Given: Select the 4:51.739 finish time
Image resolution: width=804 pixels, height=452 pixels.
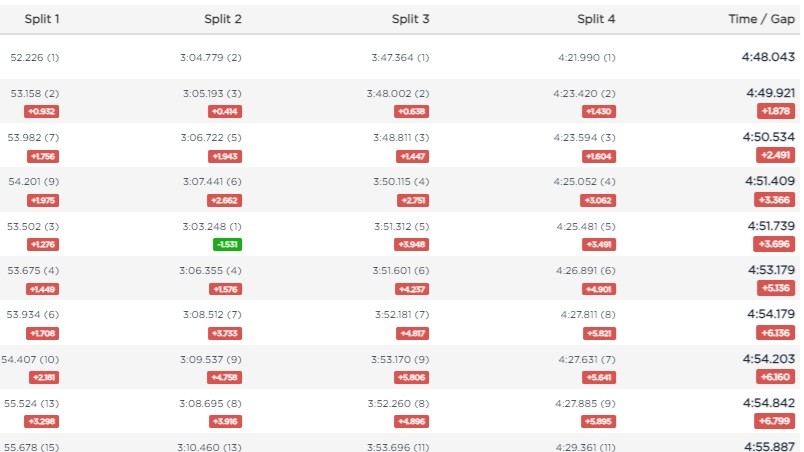Looking at the screenshot, I should (771, 226).
